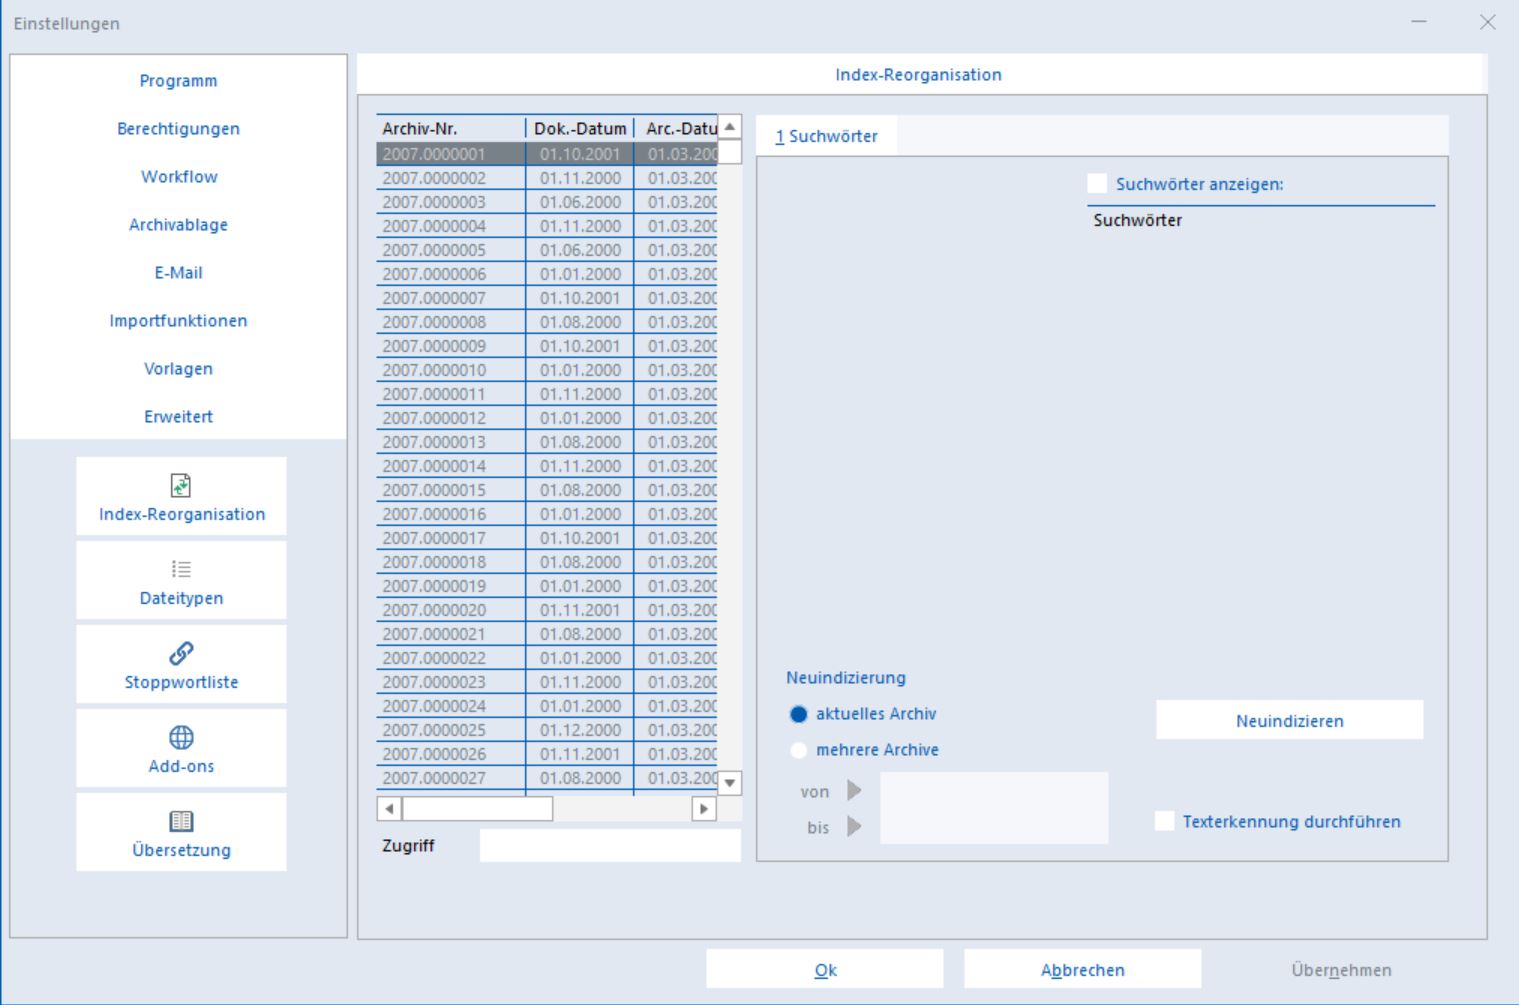The image size is (1519, 1005).
Task: Click the vertical scrollbar thumb of the table
Action: [730, 151]
